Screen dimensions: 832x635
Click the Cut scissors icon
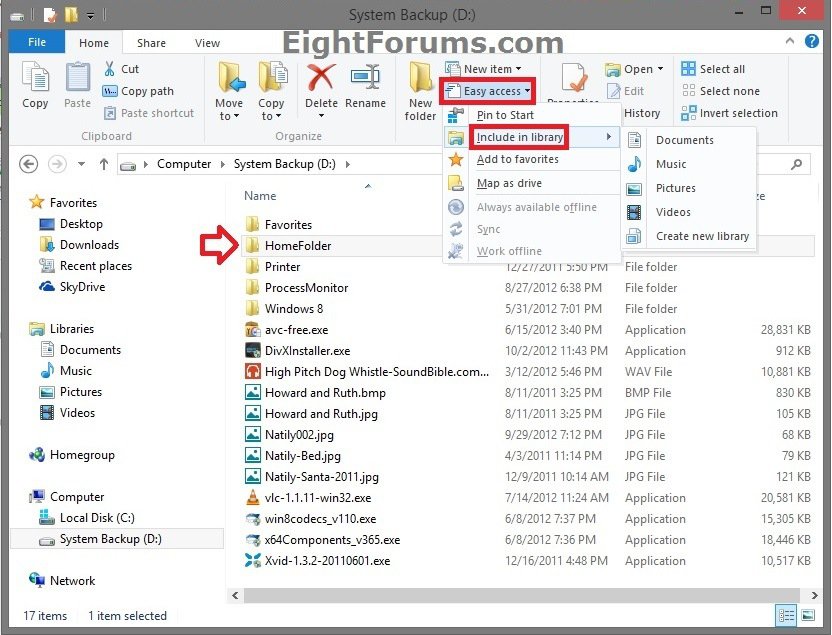(110, 69)
